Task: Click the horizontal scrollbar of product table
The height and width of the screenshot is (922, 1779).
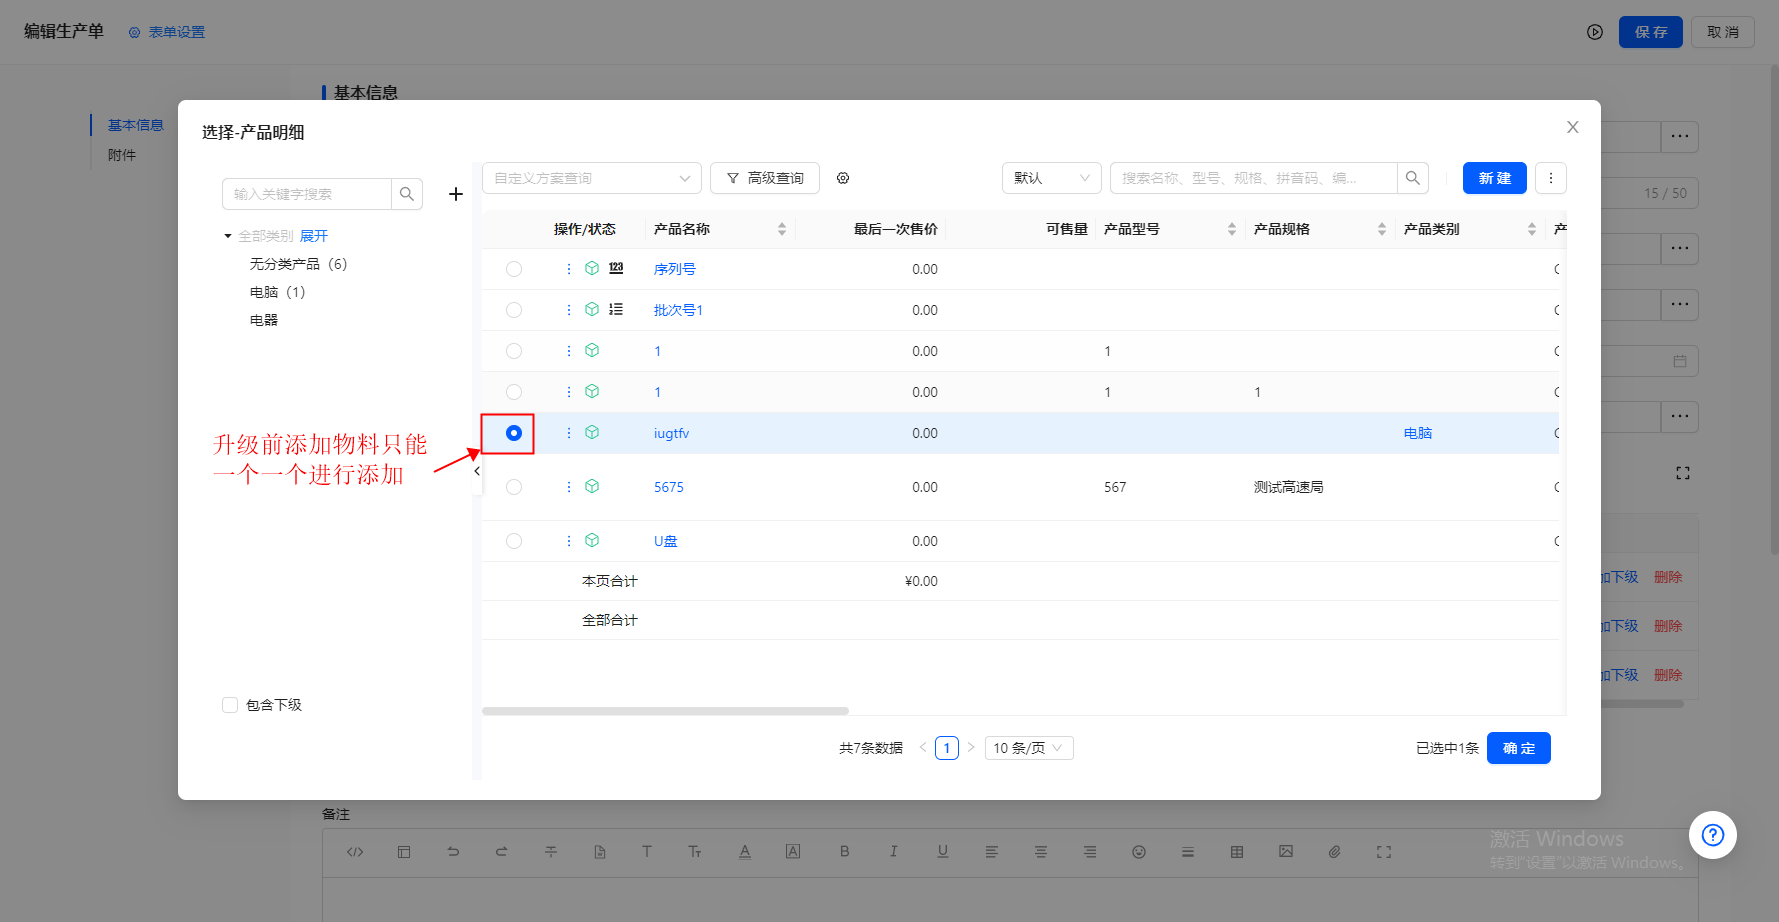Action: (665, 711)
